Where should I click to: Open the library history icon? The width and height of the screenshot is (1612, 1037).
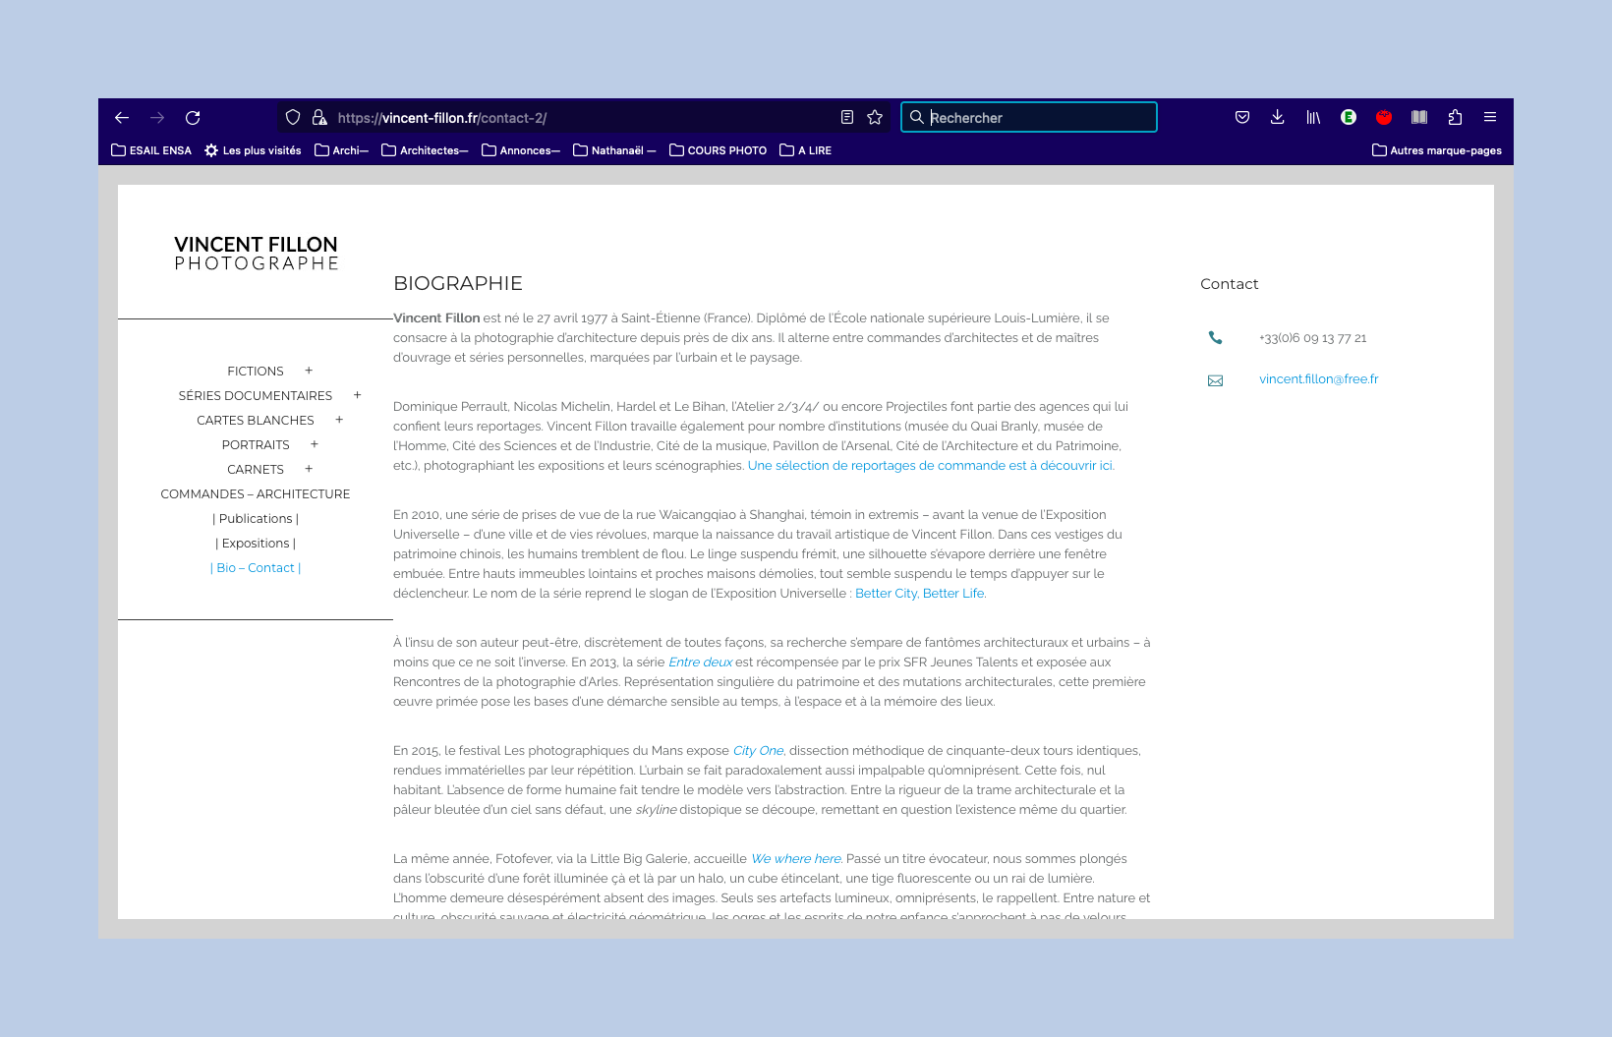tap(1313, 118)
